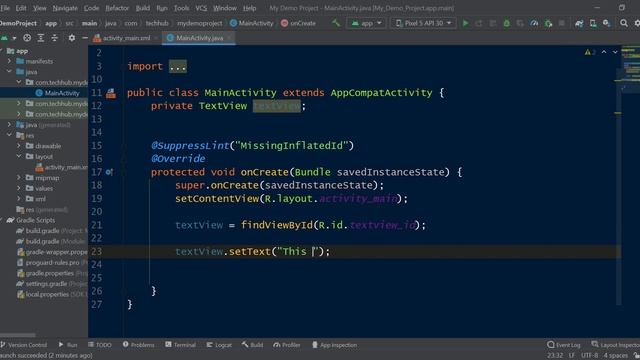640x360 pixels.
Task: Click the Select Opened File target icon
Action: pos(27,38)
